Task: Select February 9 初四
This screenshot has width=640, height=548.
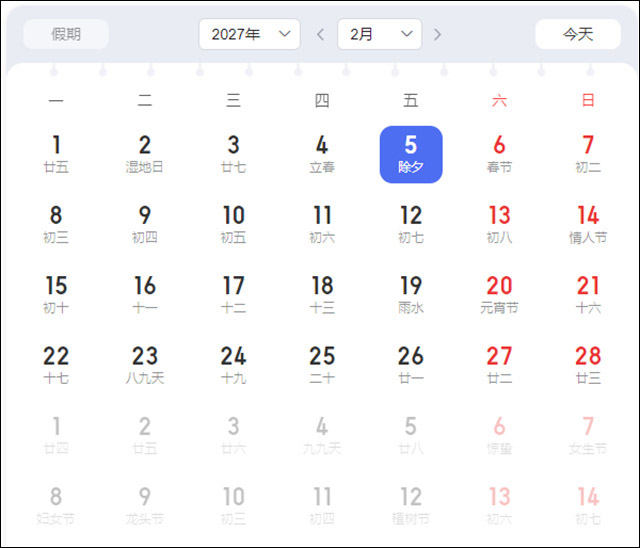Action: click(144, 225)
